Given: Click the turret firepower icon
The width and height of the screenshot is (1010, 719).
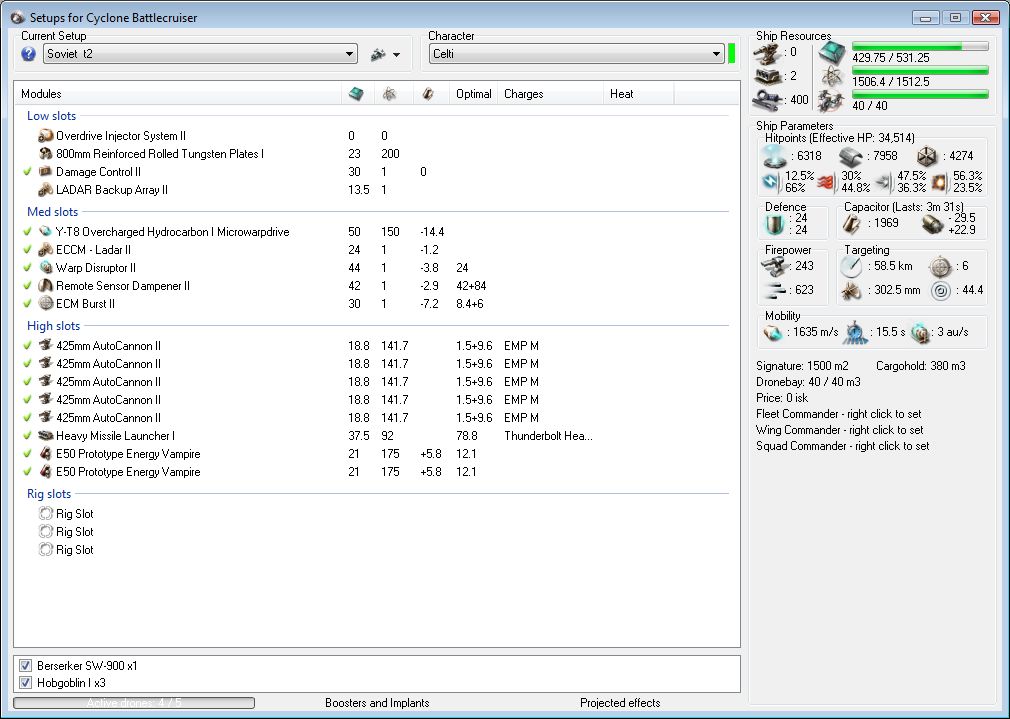Looking at the screenshot, I should pyautogui.click(x=773, y=266).
